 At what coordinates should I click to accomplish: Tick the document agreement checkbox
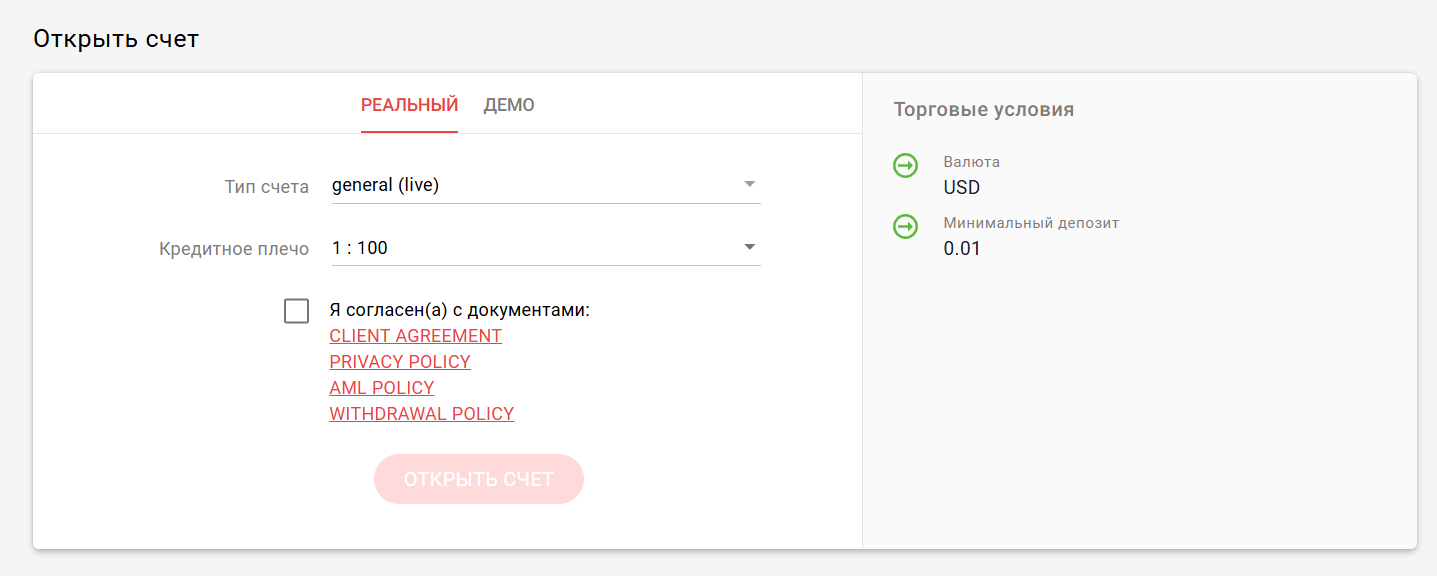point(296,311)
